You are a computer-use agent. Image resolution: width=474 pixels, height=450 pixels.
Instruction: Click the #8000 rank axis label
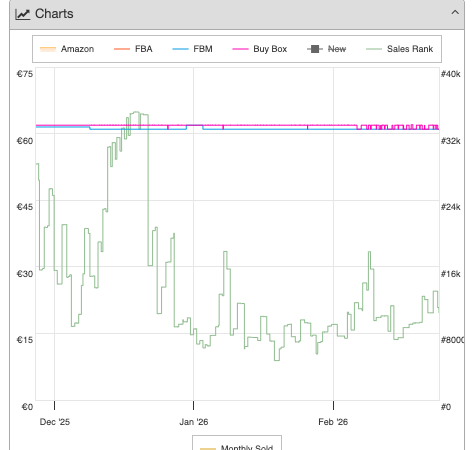click(452, 340)
